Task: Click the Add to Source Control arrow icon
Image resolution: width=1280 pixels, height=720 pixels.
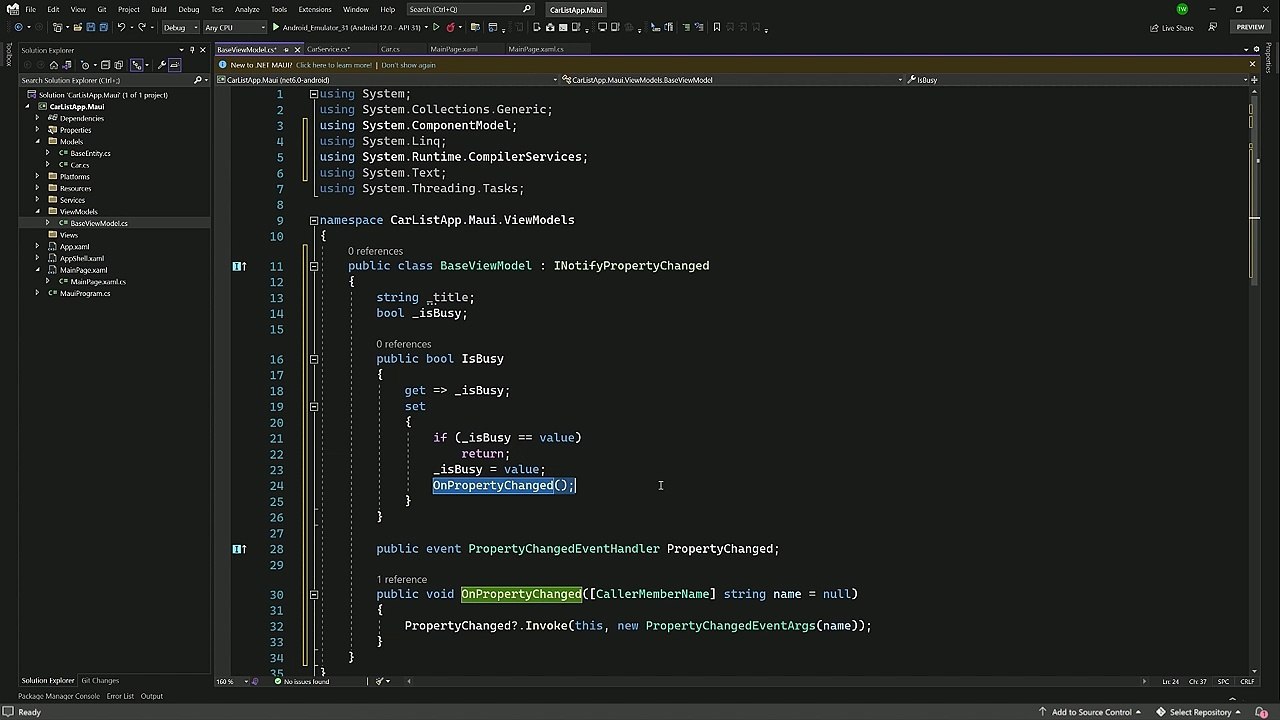Action: point(1043,712)
